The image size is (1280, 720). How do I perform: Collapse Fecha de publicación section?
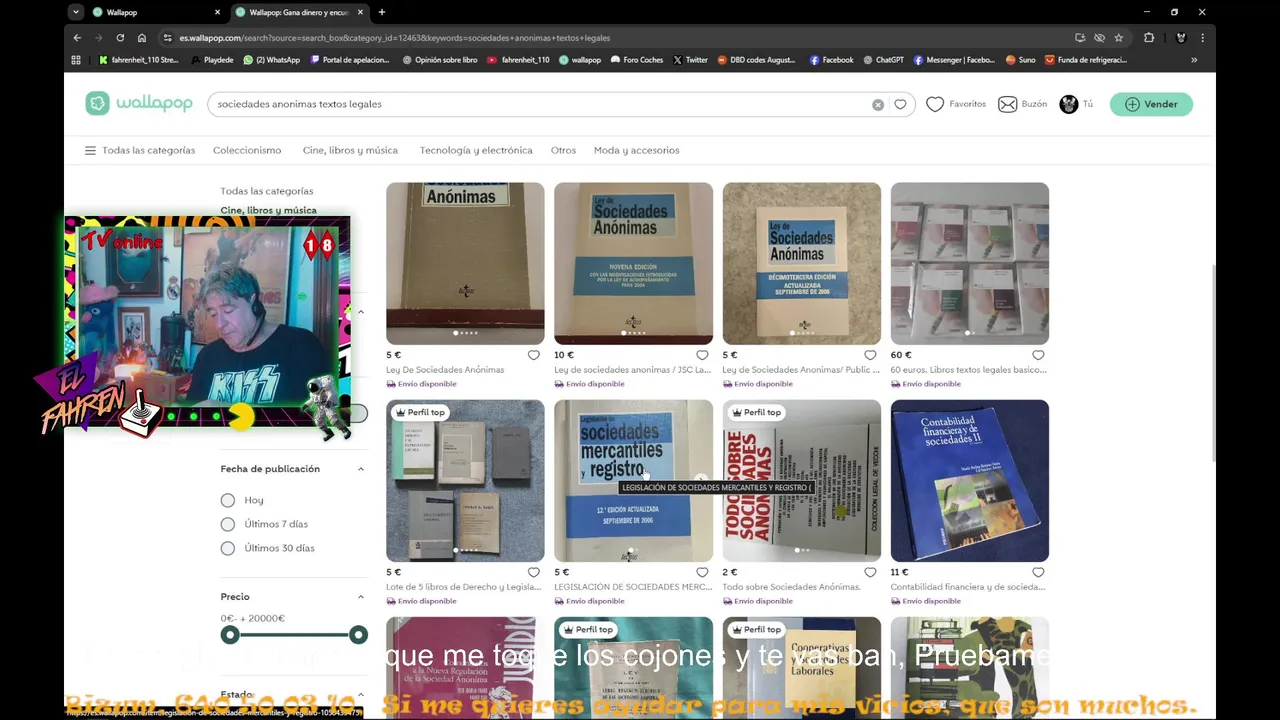point(361,469)
